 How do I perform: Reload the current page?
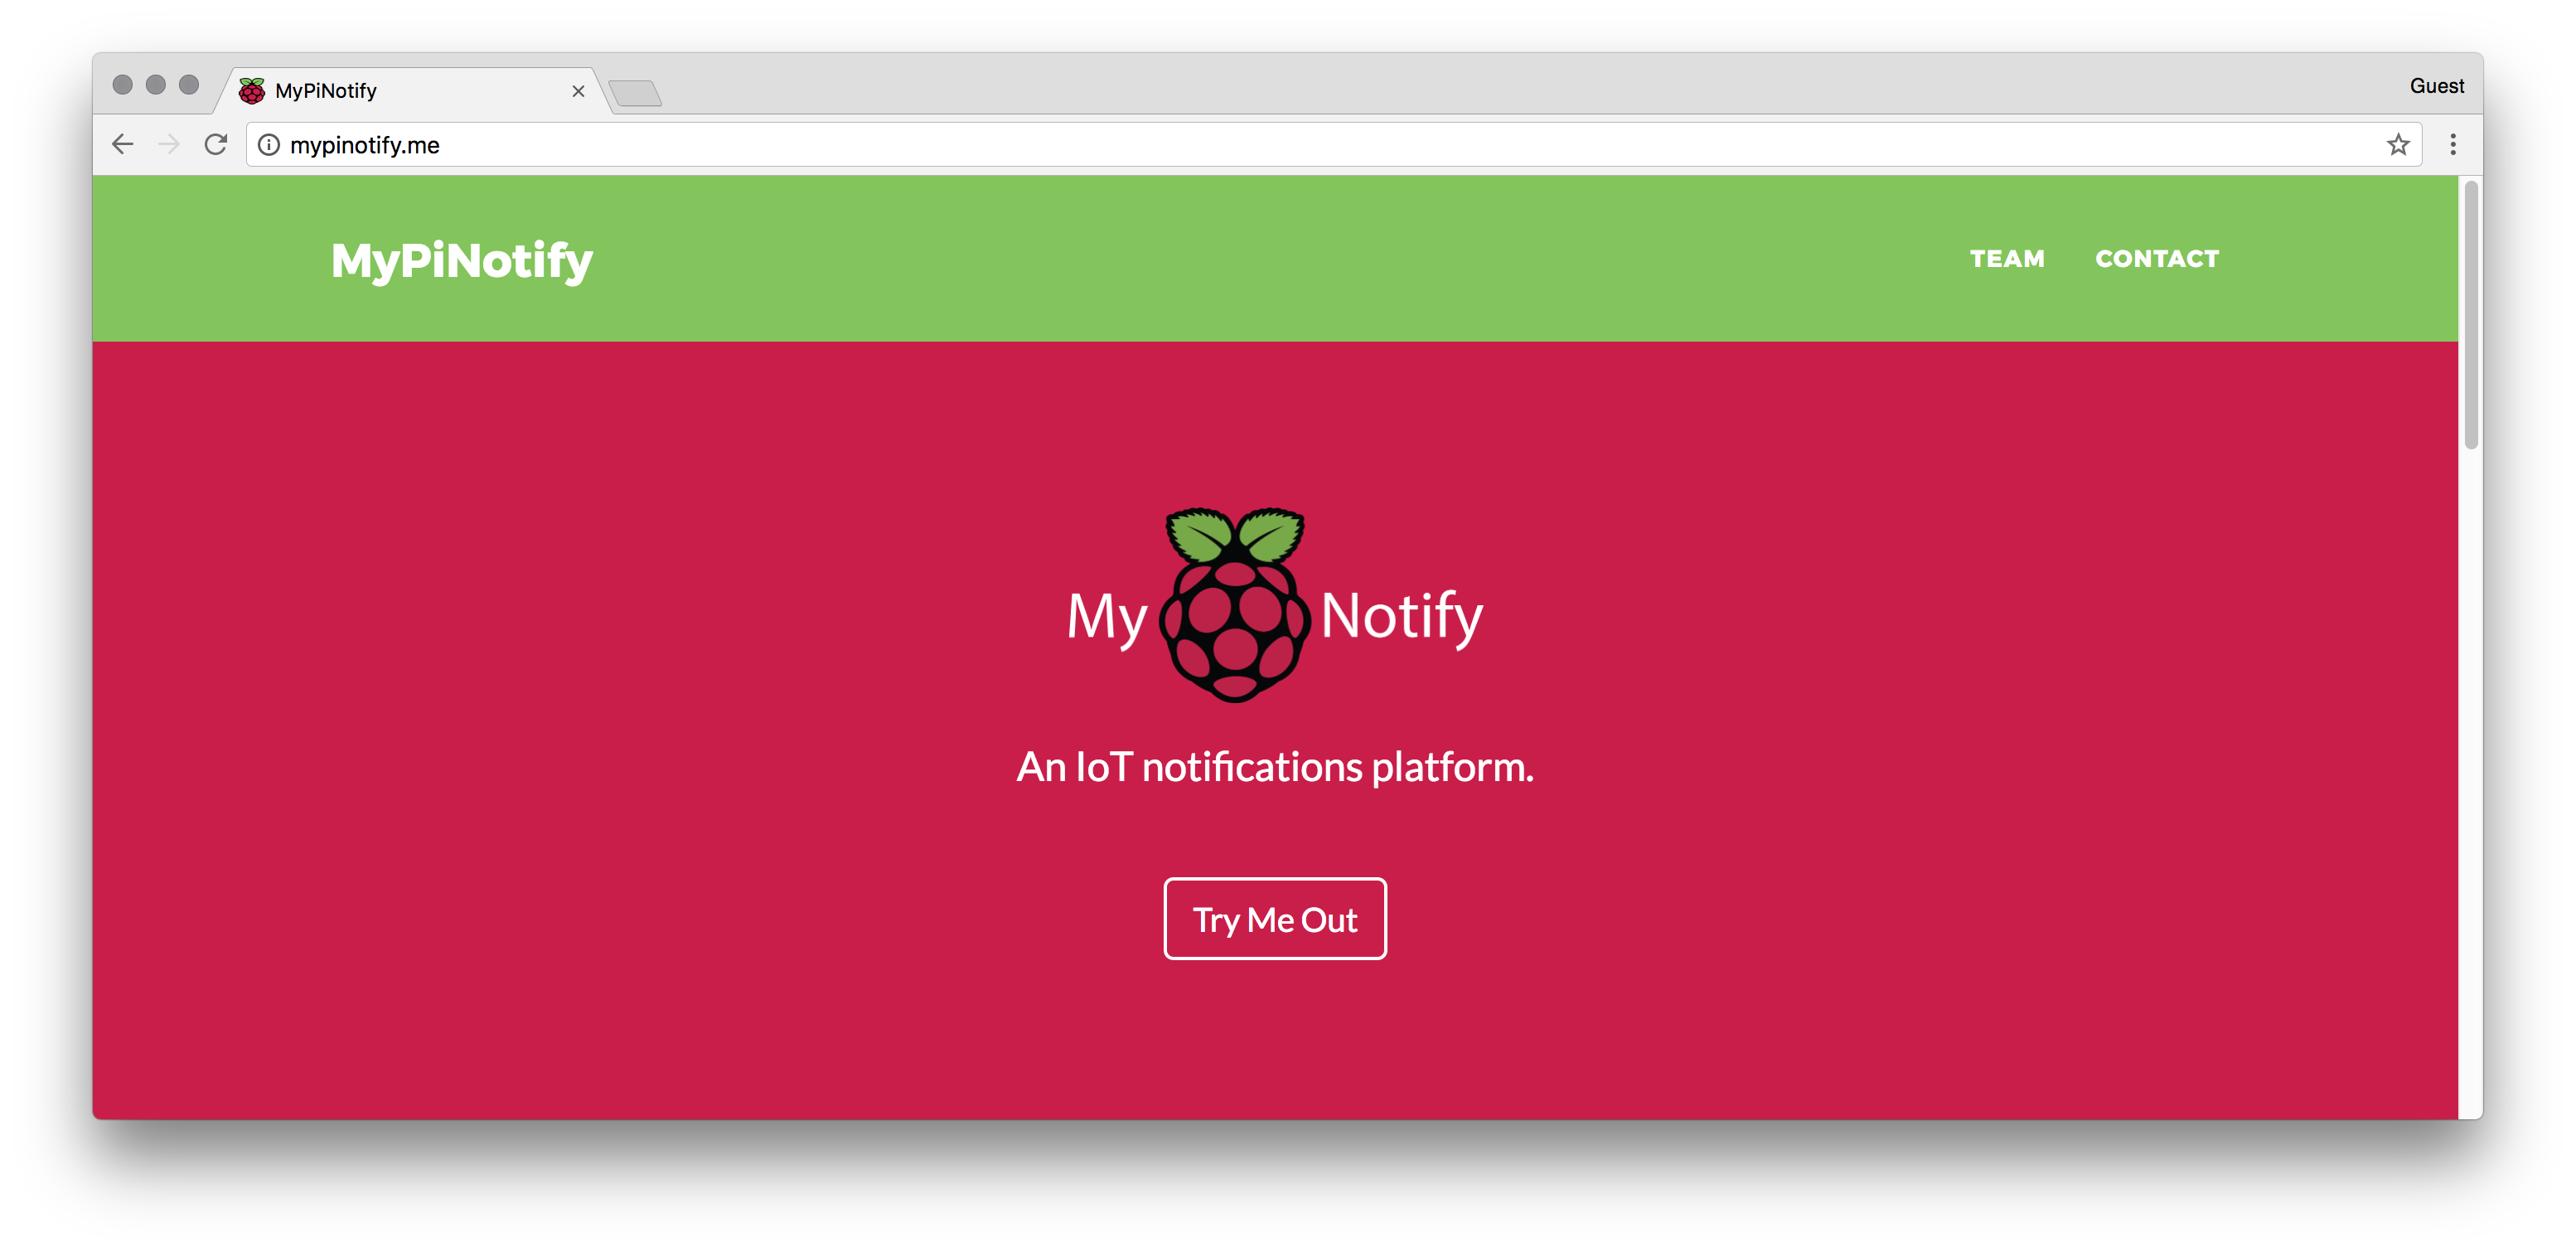216,145
